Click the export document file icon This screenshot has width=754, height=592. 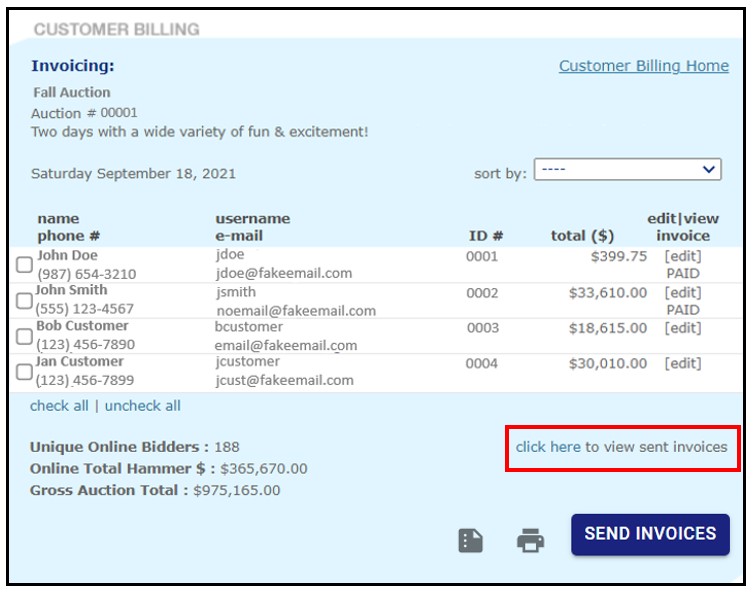[470, 541]
